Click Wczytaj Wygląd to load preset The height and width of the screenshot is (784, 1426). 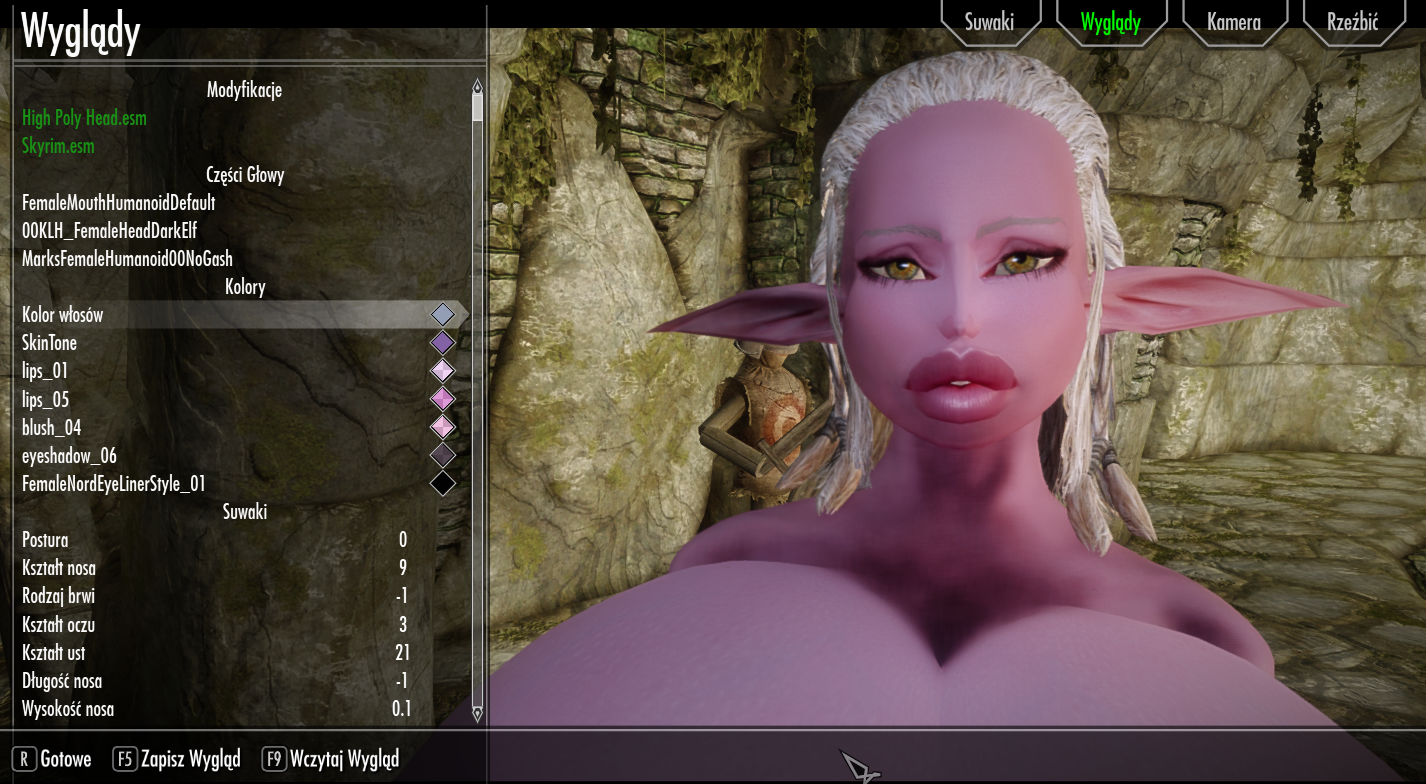pyautogui.click(x=346, y=759)
